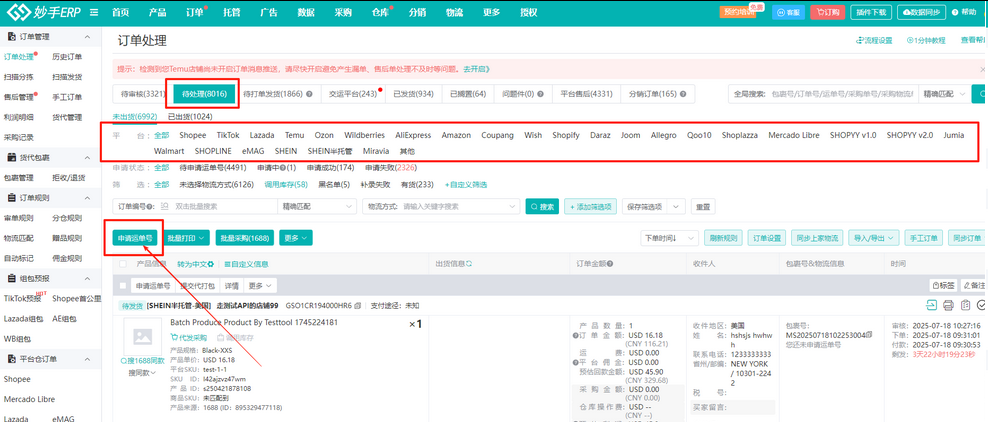Screen dimensions: 988x422
Task: Close the red Temu warning banner
Action: point(982,69)
